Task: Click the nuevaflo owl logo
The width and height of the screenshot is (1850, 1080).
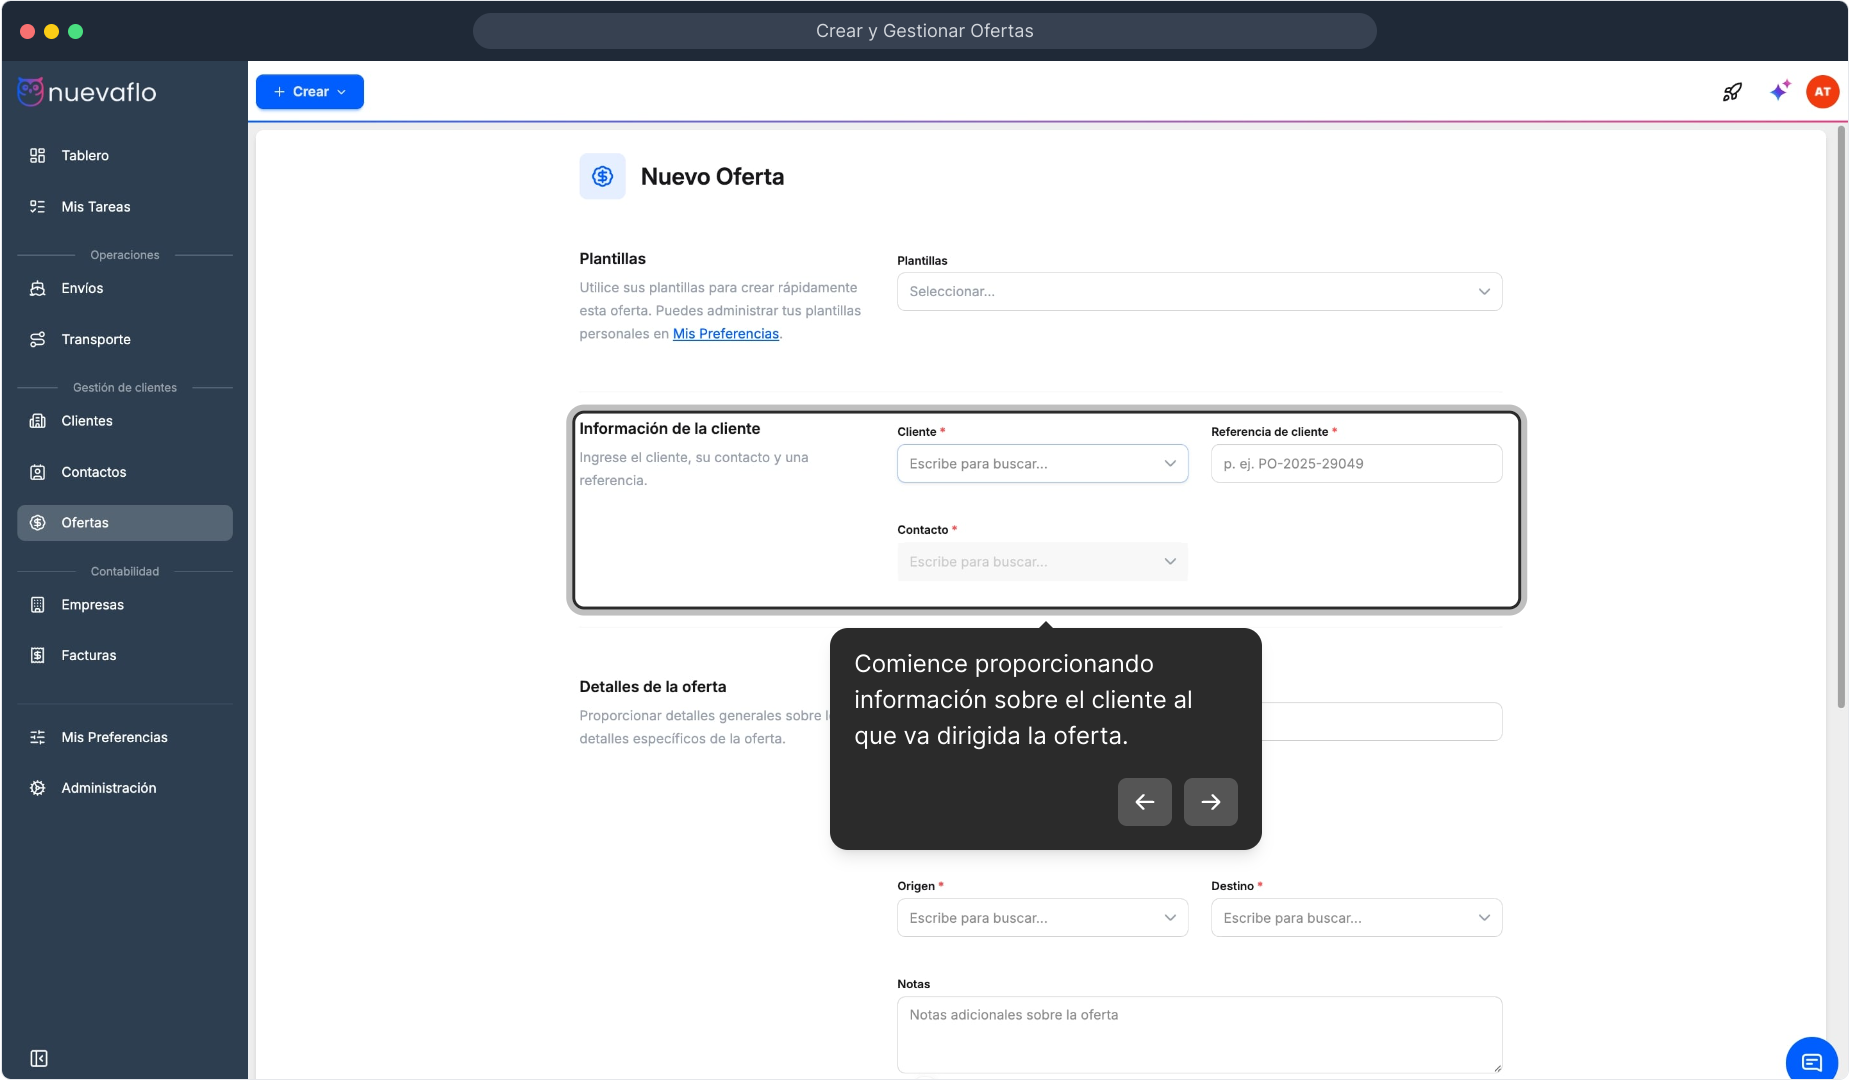Action: 31,92
